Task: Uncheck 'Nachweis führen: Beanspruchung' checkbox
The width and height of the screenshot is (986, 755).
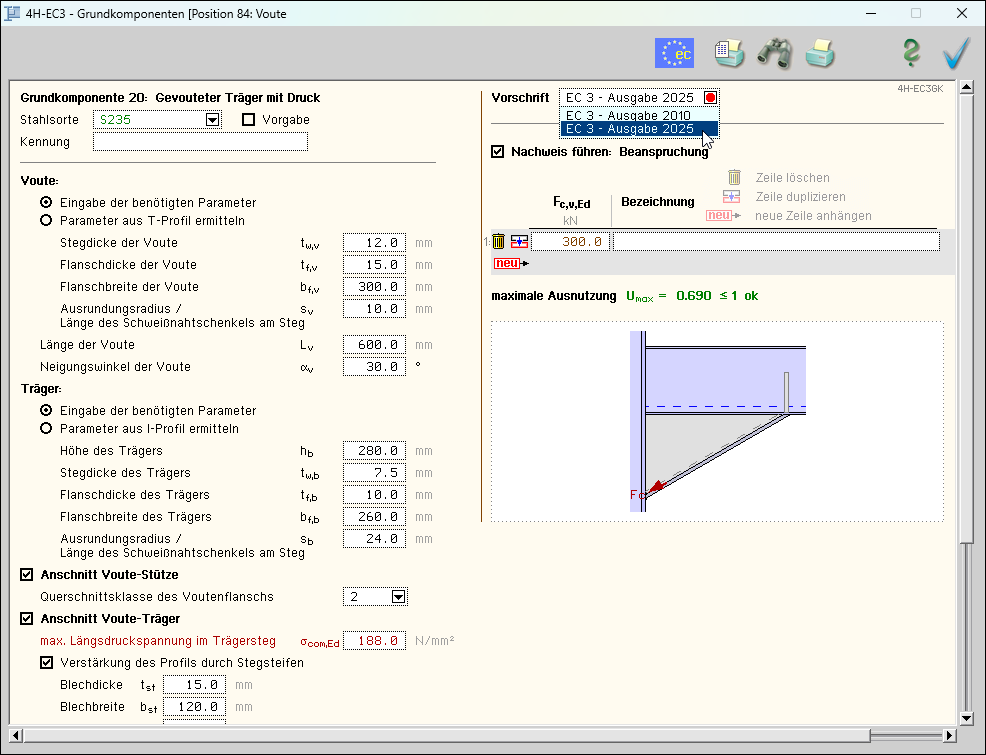Action: click(x=498, y=152)
